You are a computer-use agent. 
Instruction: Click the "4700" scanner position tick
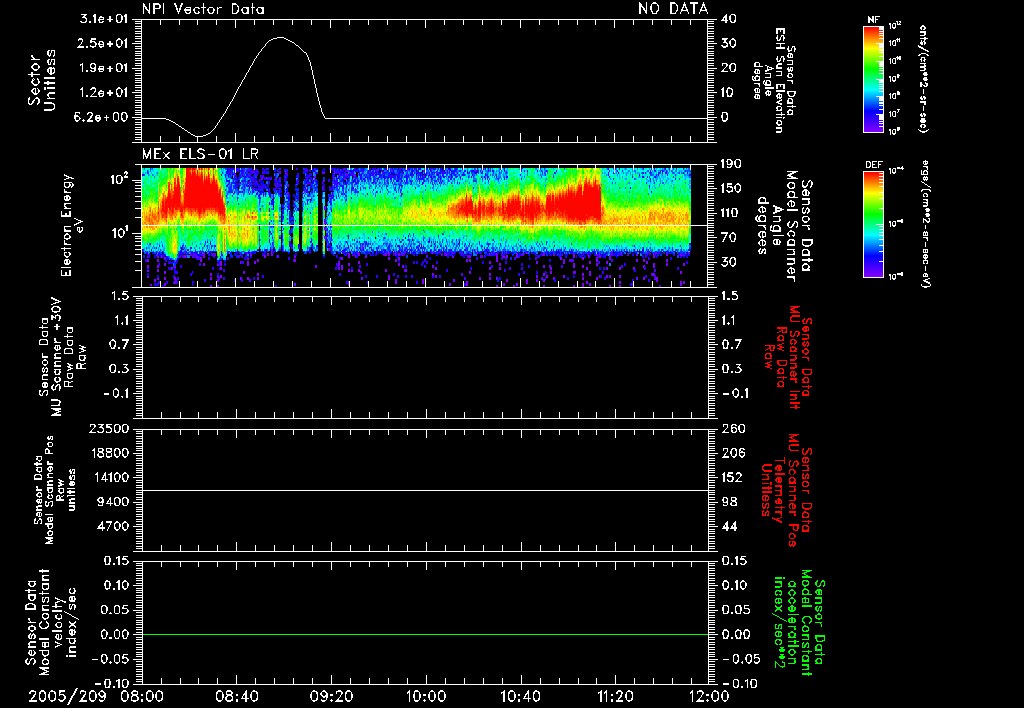113,526
